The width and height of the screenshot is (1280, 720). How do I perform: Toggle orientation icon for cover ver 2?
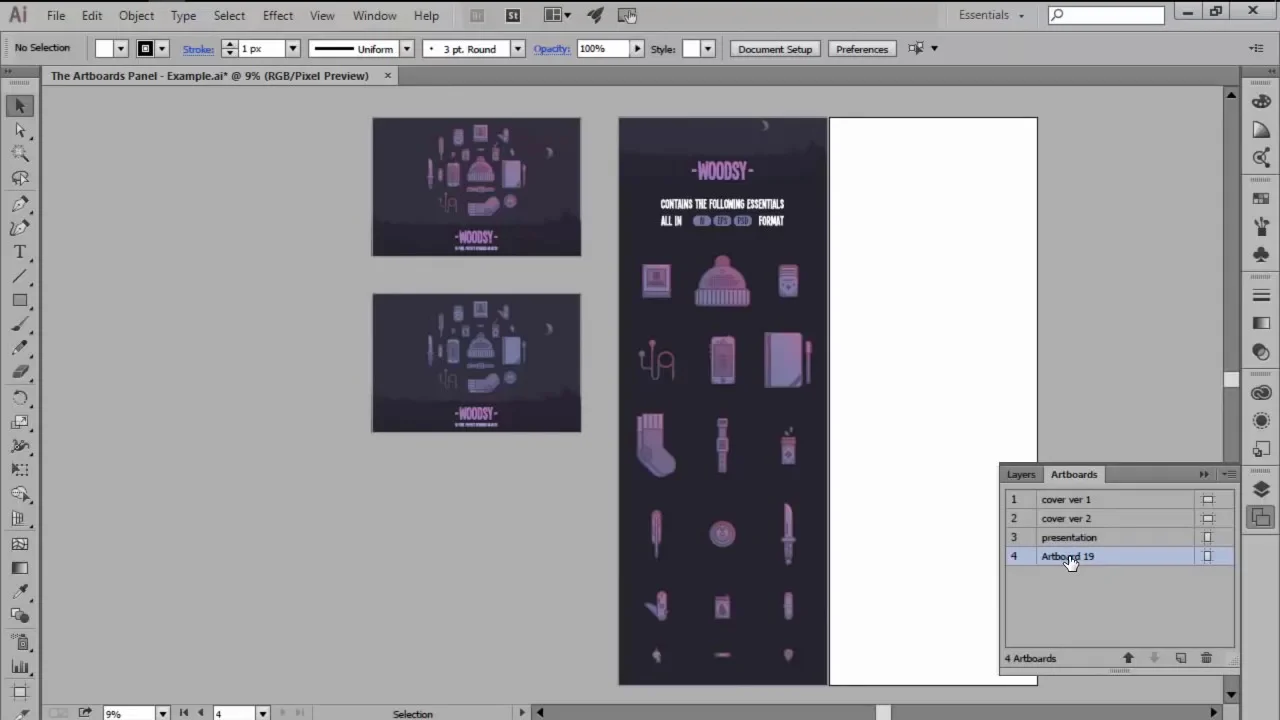(1207, 519)
